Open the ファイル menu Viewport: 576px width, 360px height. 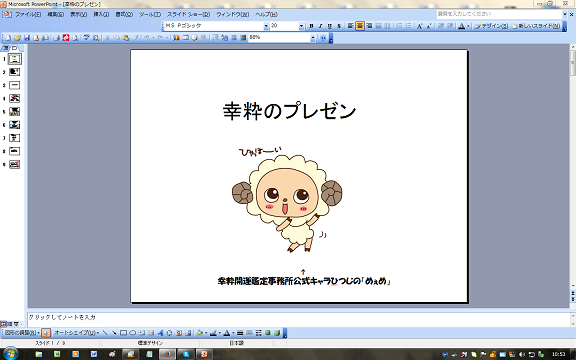coord(28,14)
